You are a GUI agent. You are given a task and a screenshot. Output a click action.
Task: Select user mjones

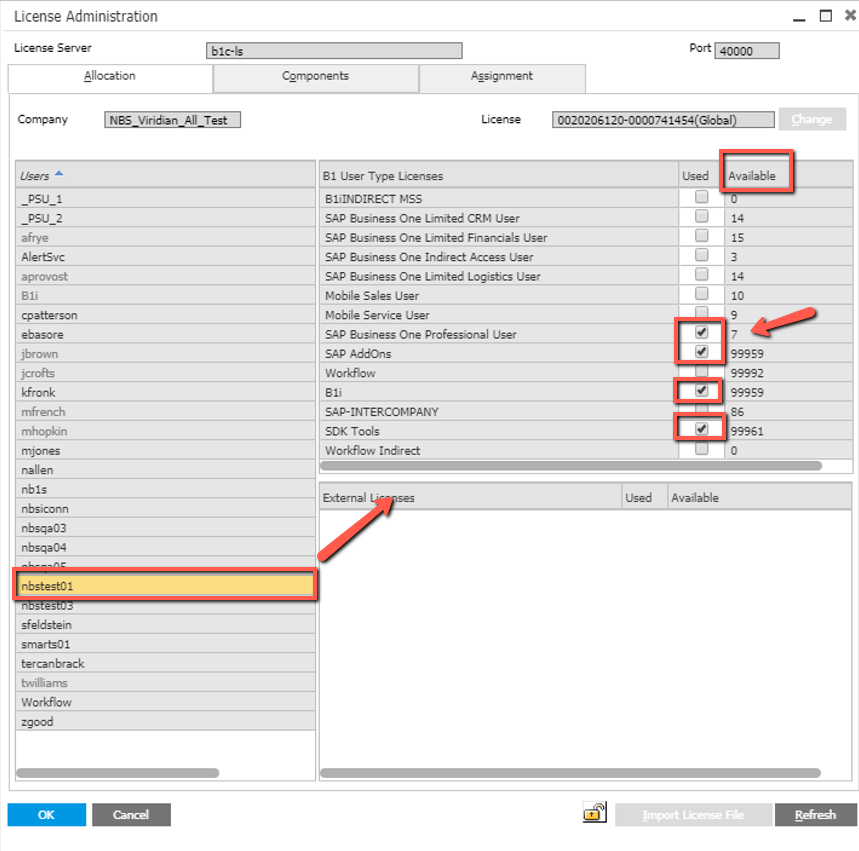(165, 450)
